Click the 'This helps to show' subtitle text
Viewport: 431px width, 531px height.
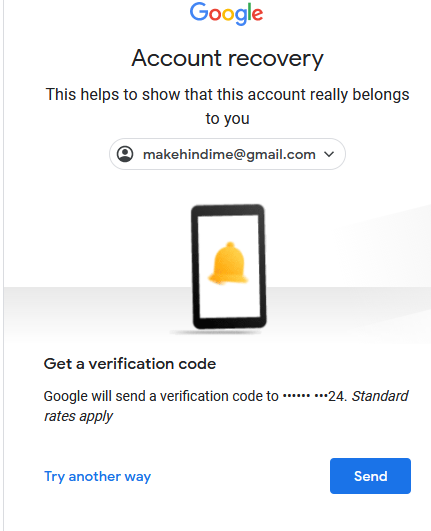click(227, 94)
